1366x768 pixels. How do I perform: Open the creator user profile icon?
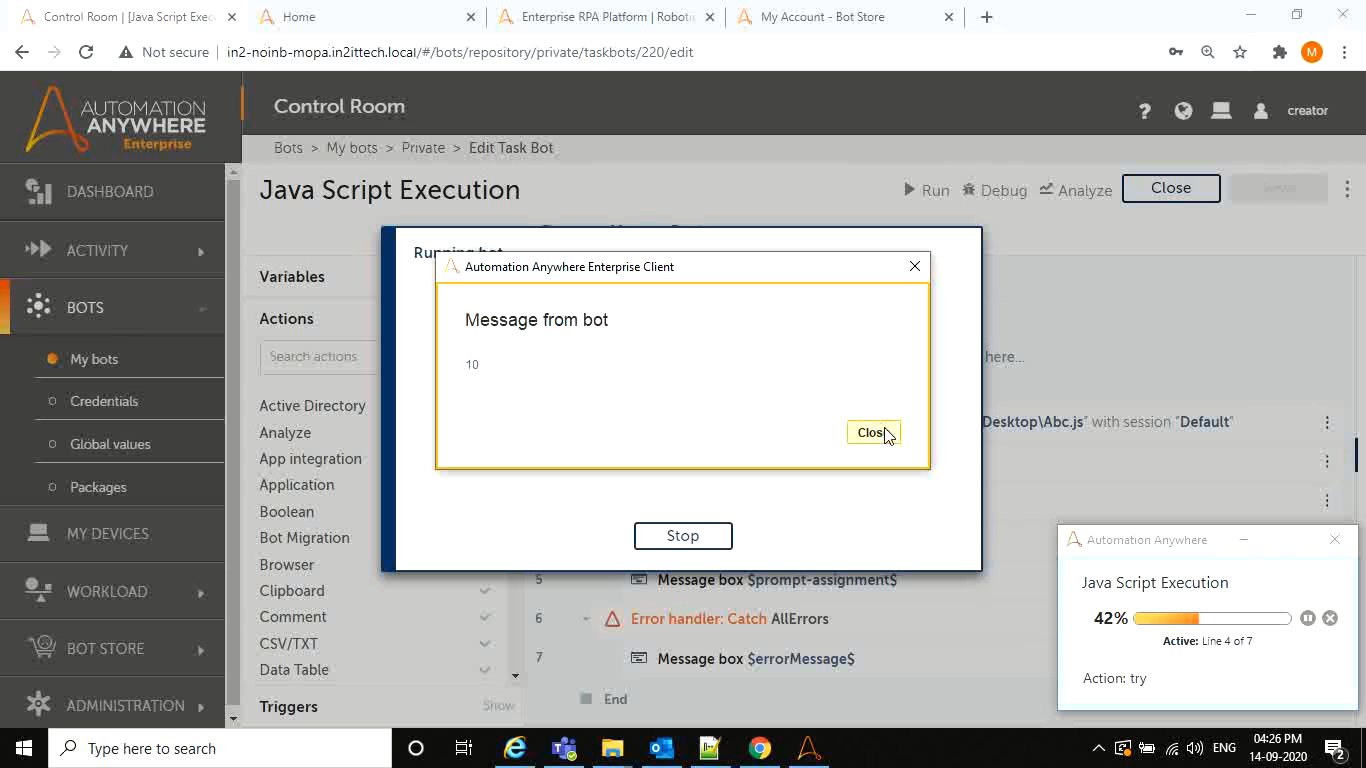1261,111
